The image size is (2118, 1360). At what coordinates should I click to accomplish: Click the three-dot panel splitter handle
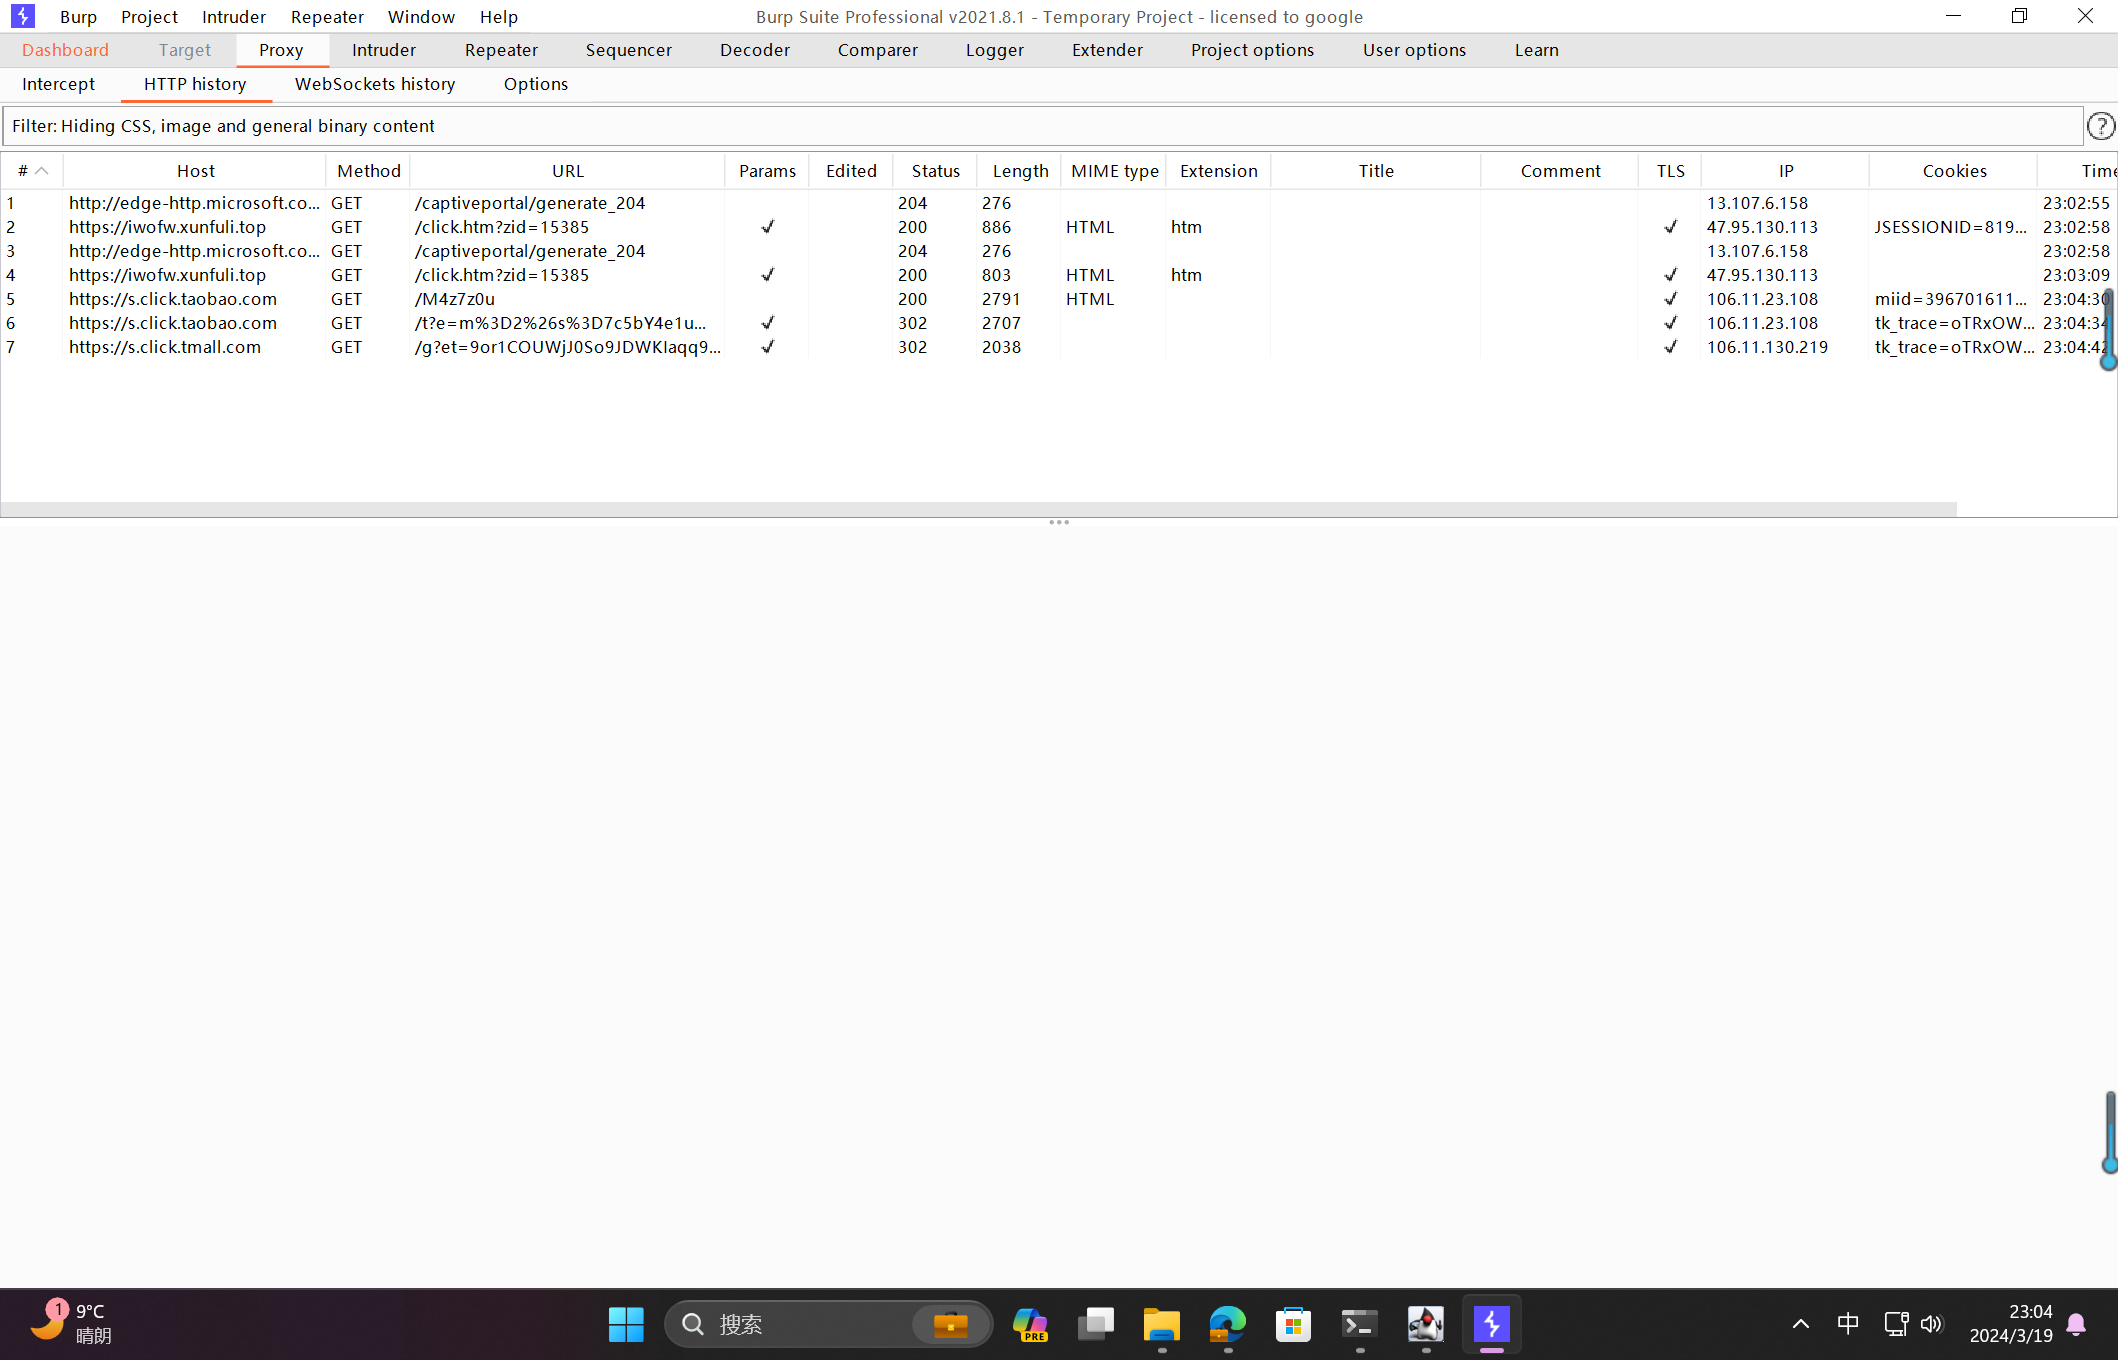[x=1059, y=522]
